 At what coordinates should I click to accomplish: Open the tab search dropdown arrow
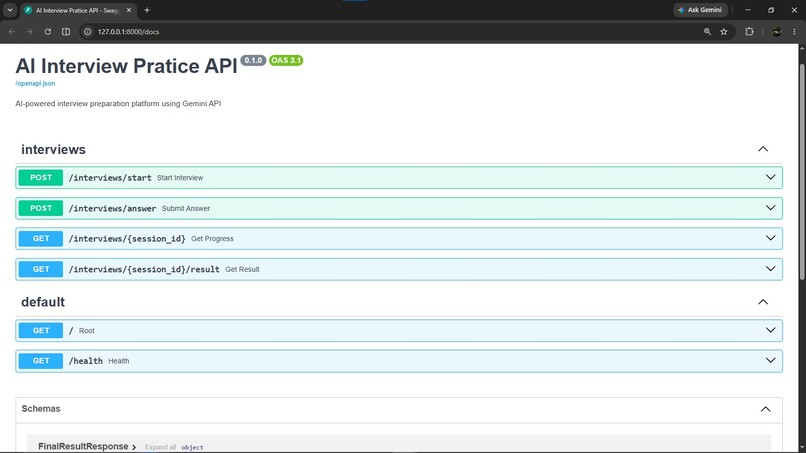click(10, 10)
